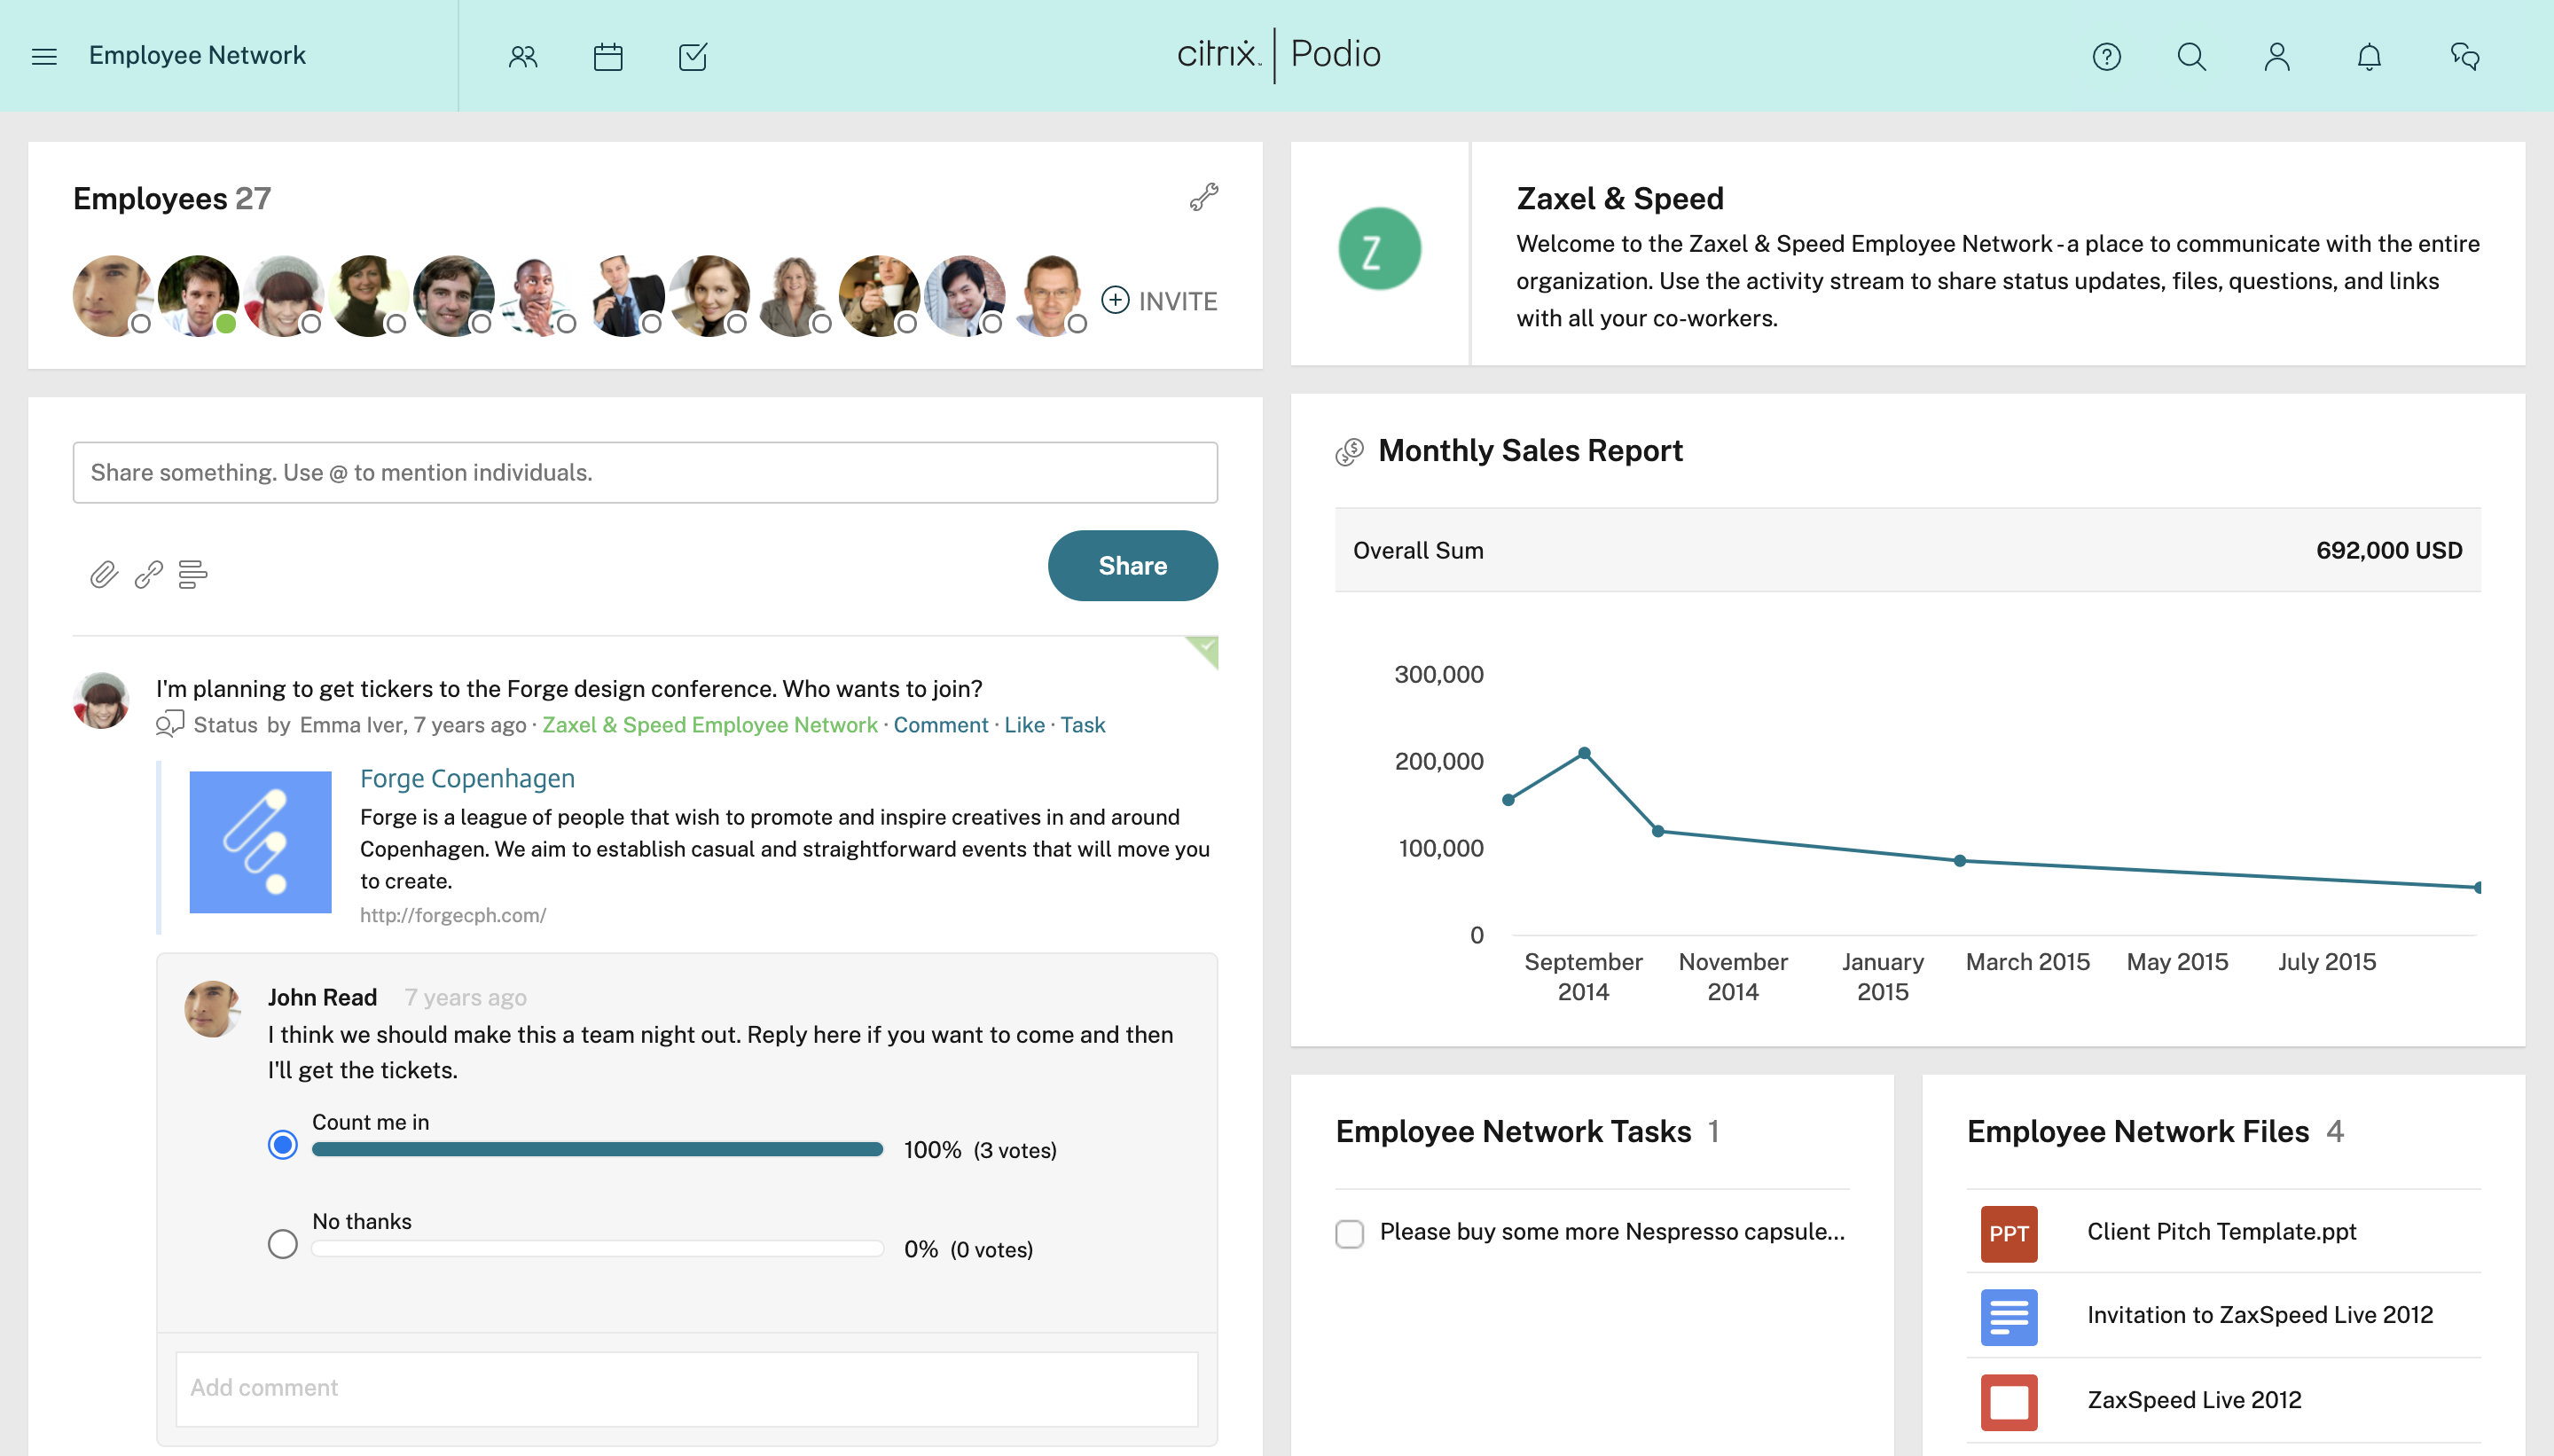Click the attach file paperclip icon
Viewport: 2554px width, 1456px height.
point(104,574)
